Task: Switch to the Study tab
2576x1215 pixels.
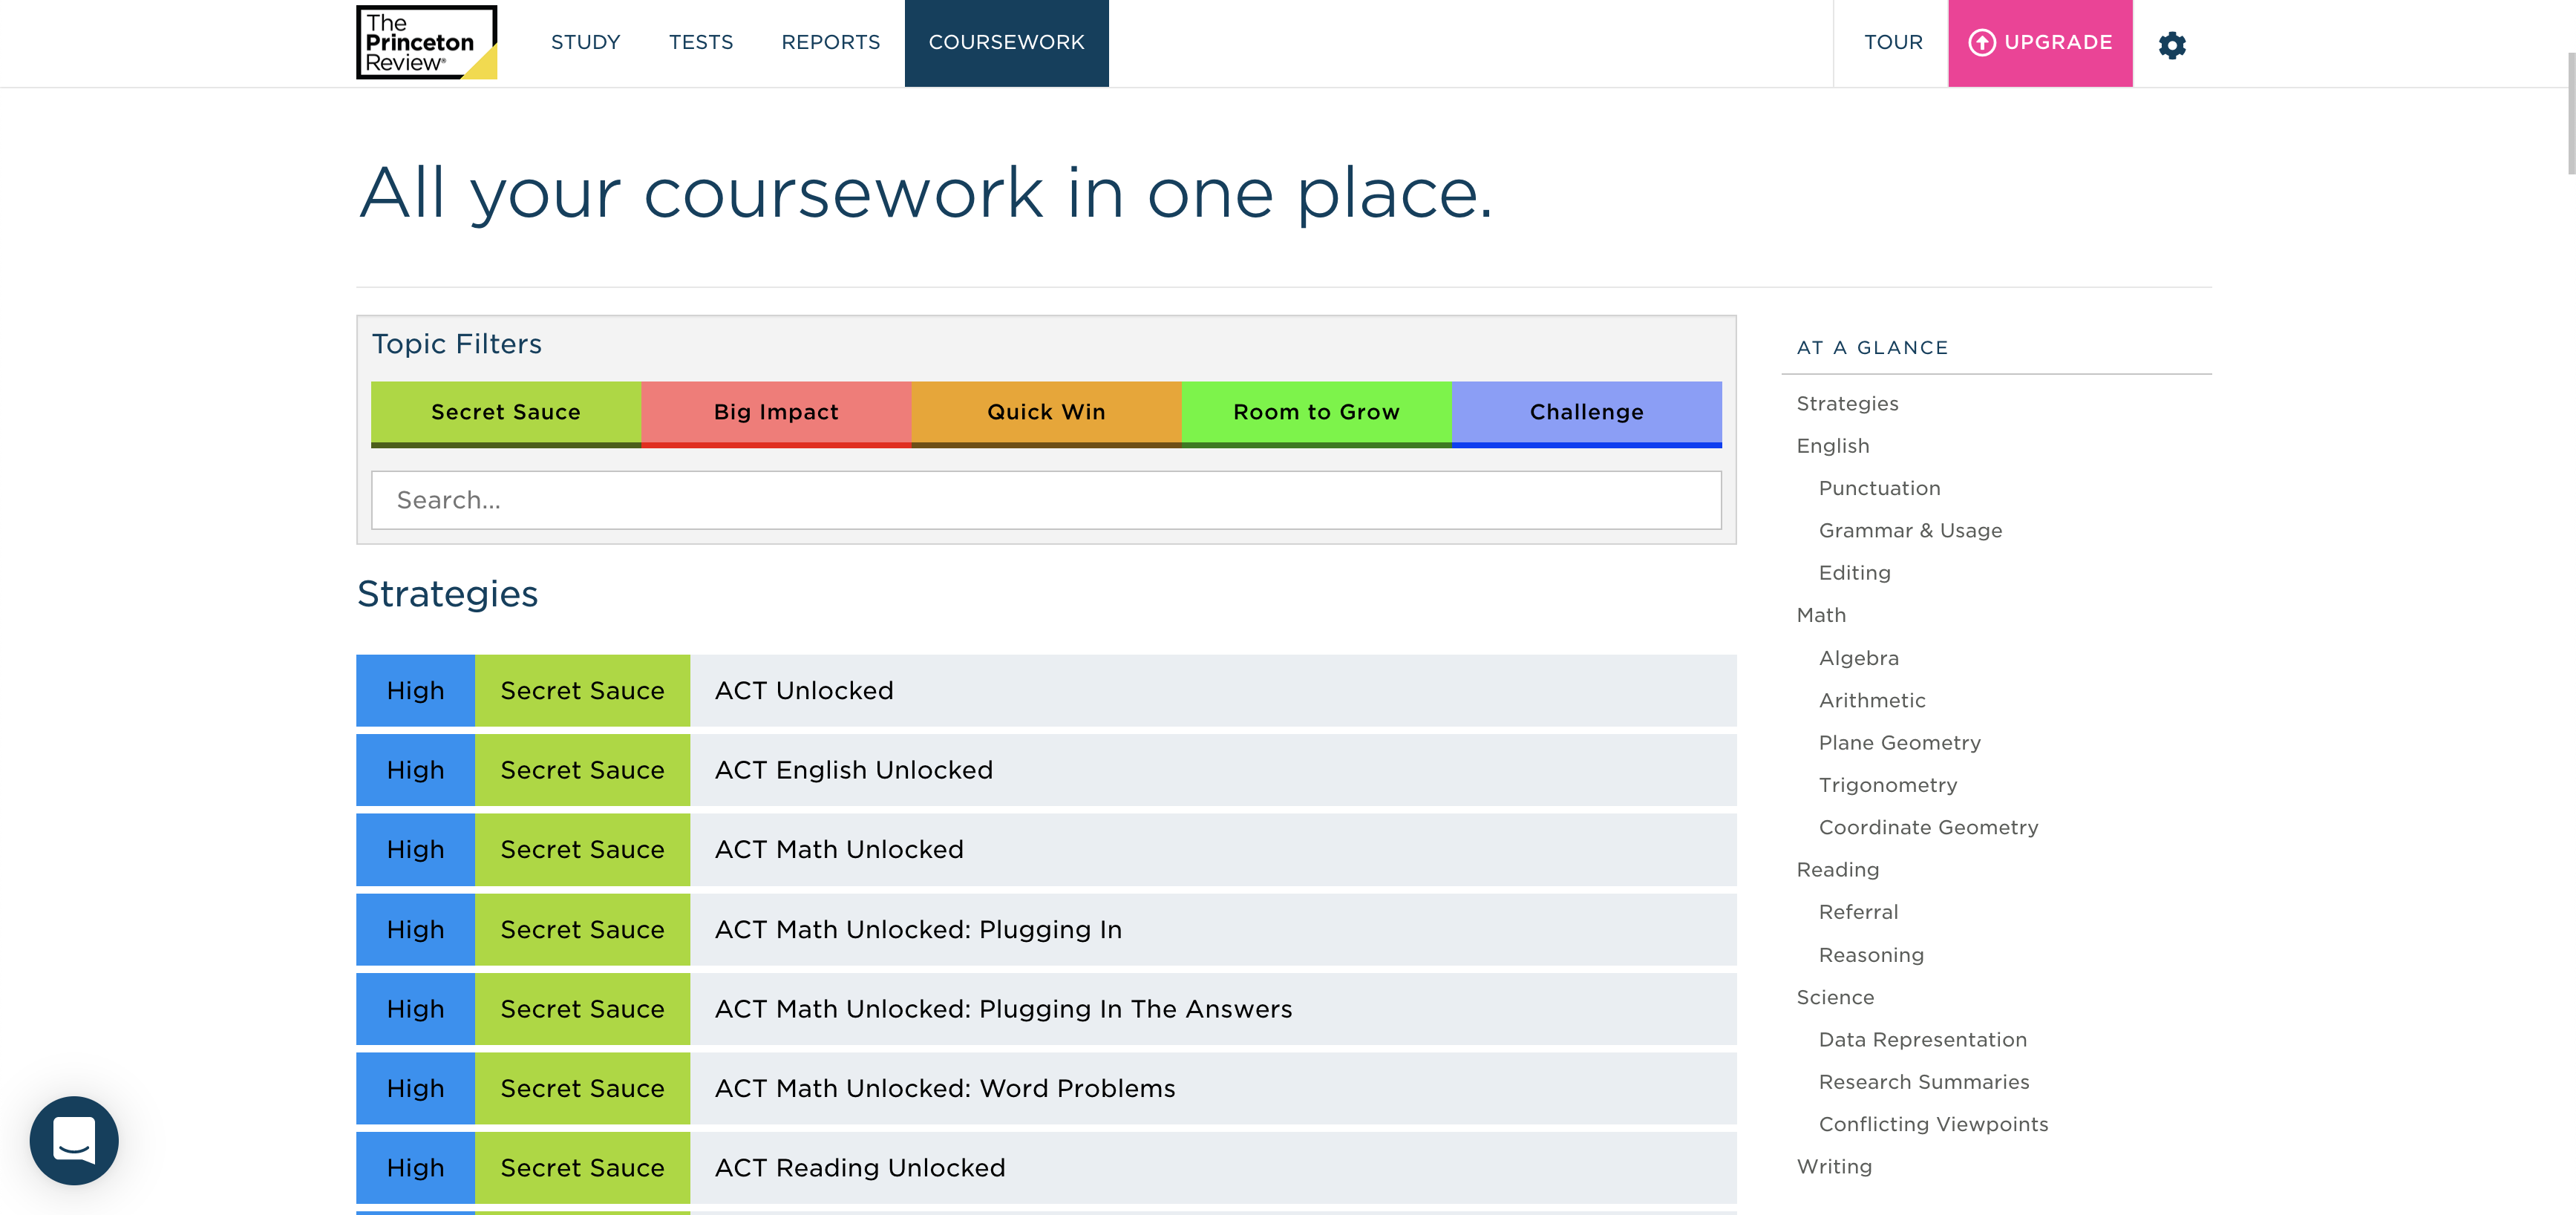Action: tap(585, 43)
